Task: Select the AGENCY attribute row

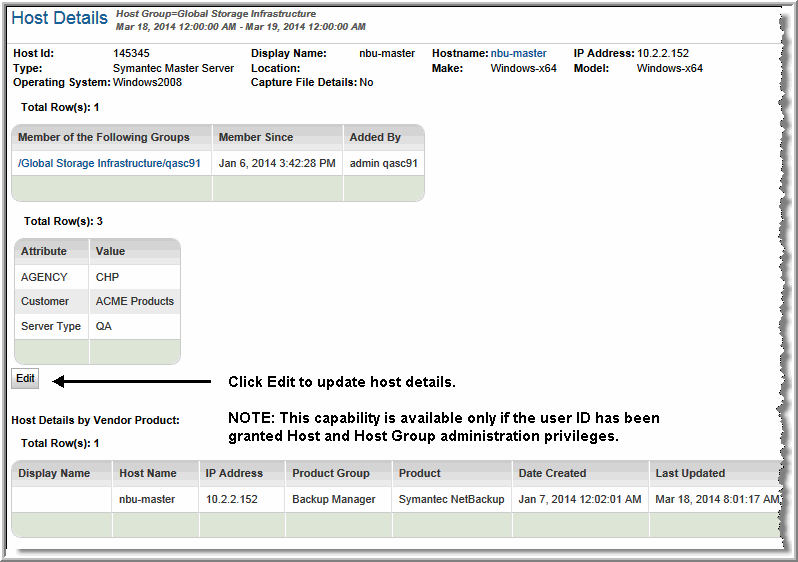Action: 44,277
